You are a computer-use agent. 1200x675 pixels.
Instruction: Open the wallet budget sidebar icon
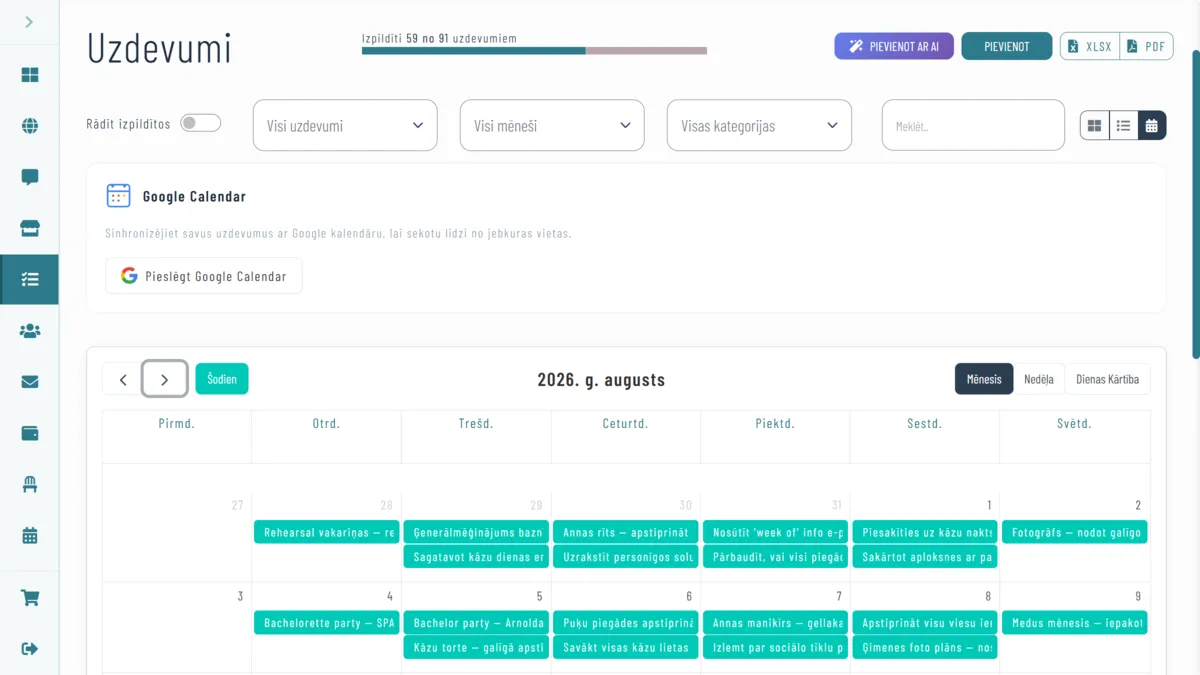[30, 433]
